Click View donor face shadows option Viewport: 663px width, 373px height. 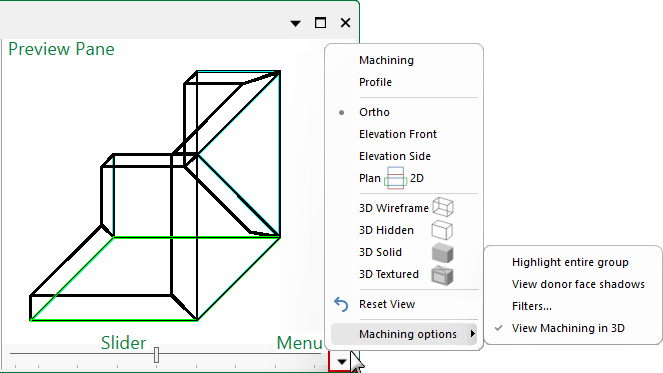coord(578,284)
